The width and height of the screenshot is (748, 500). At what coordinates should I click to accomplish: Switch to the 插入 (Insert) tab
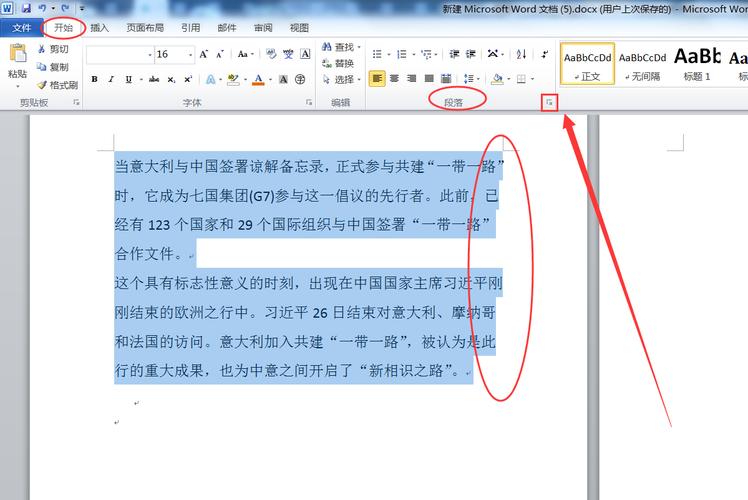(100, 28)
